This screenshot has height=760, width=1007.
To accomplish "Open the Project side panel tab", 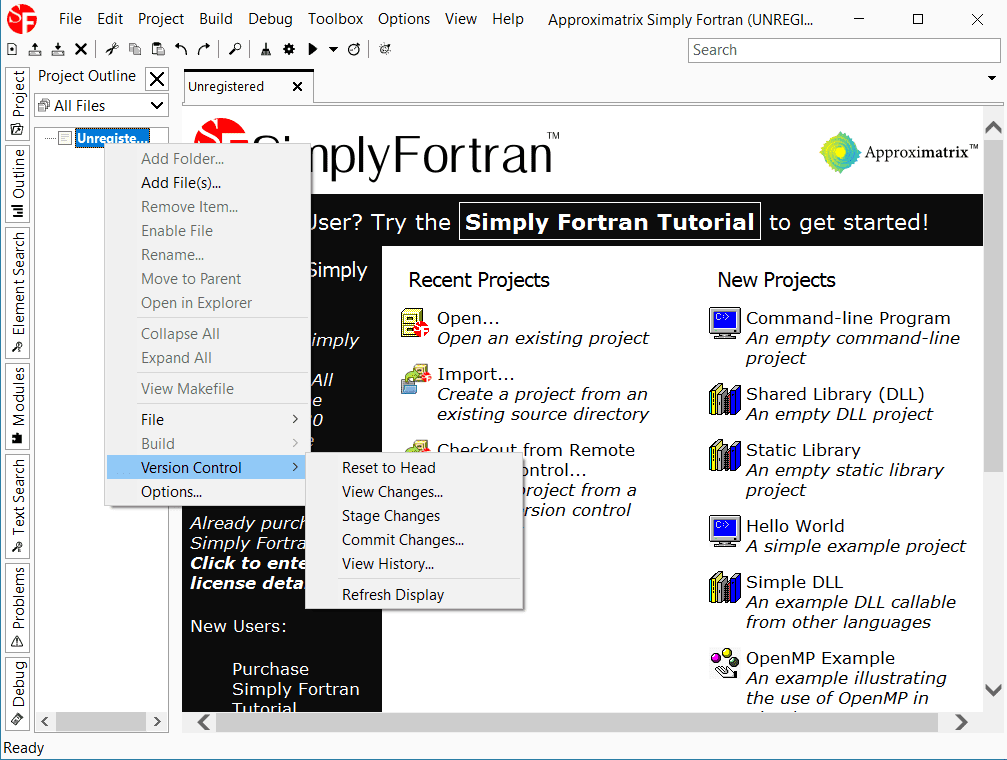I will 18,103.
